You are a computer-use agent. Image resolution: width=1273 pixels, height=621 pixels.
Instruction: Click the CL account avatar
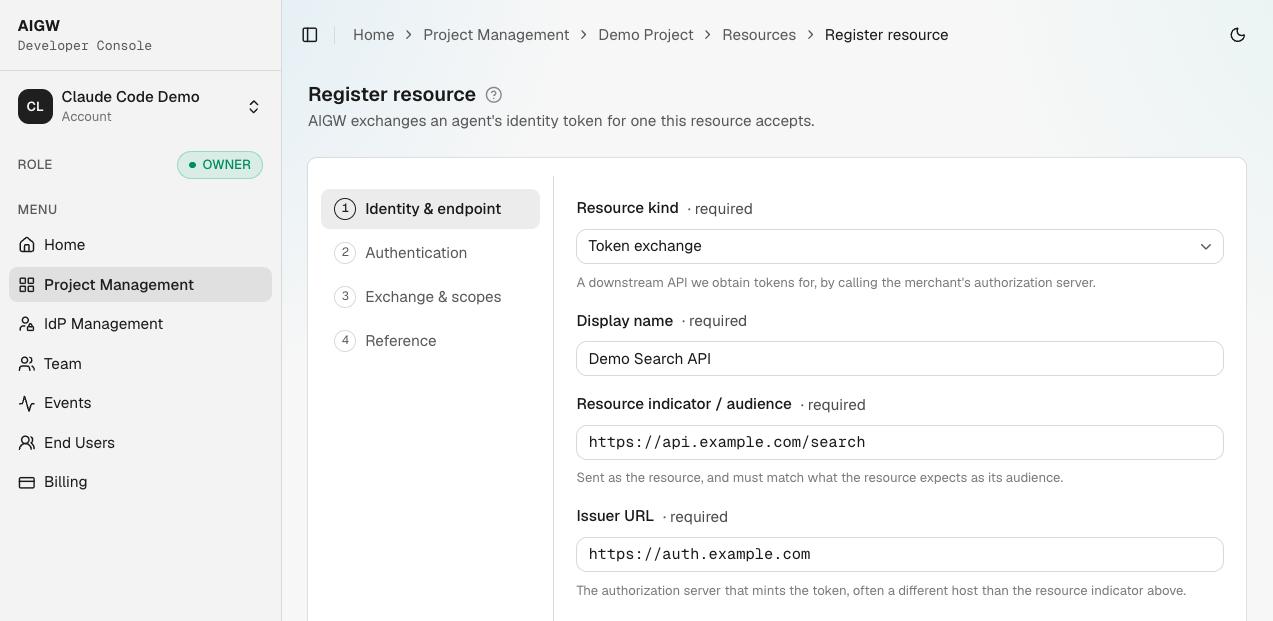pyautogui.click(x=35, y=106)
